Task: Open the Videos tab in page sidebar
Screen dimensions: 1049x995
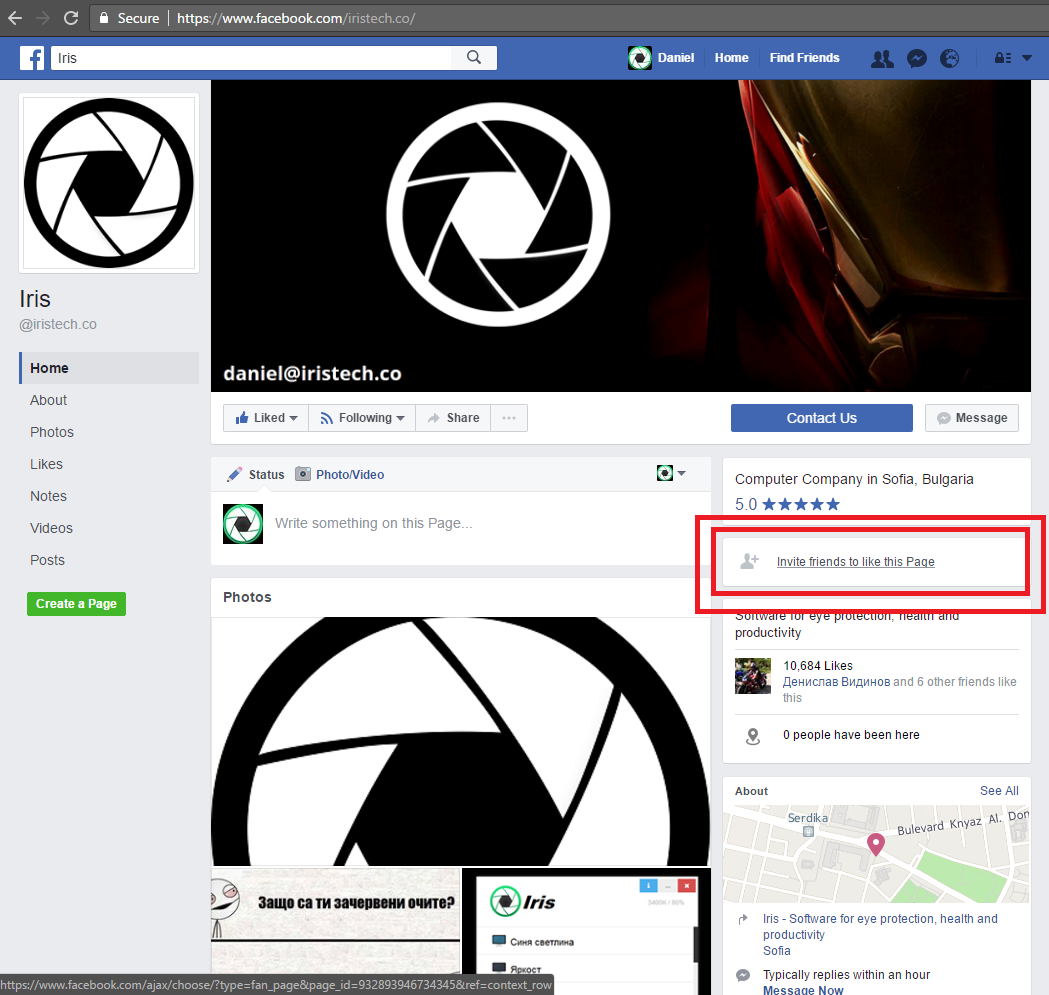Action: [51, 529]
